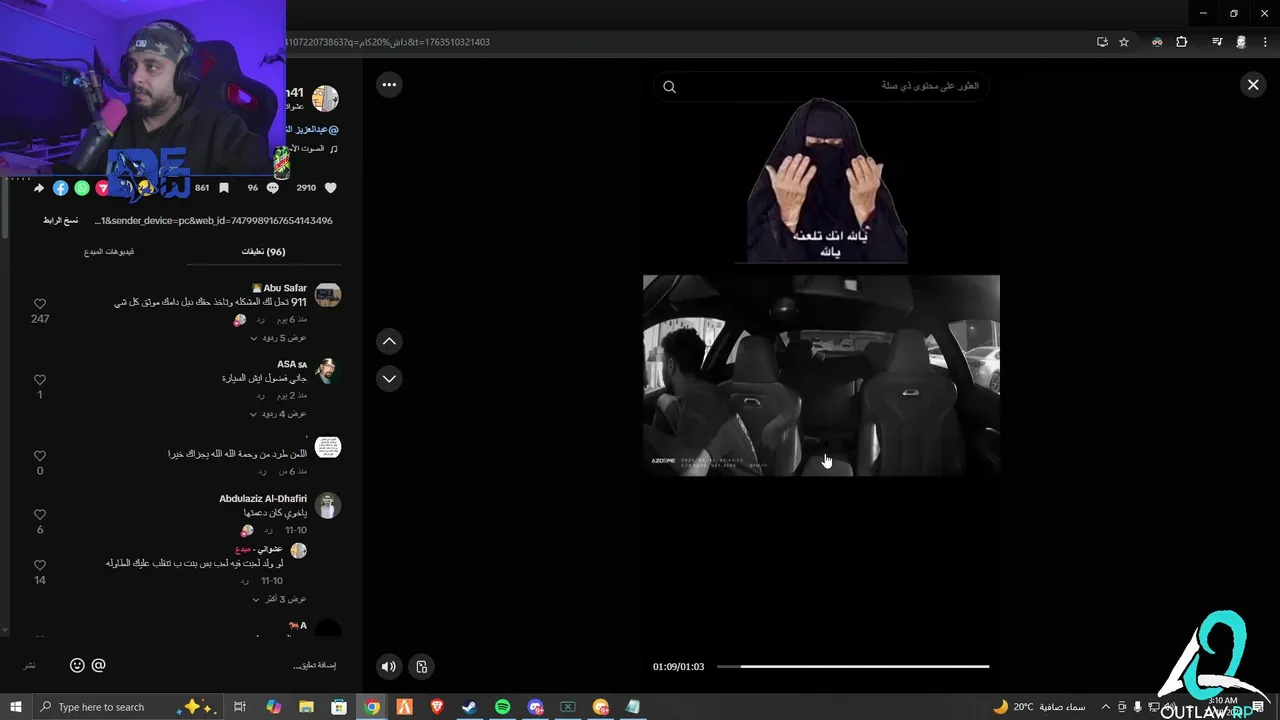Open the browser three-dot menu
Image resolution: width=1280 pixels, height=720 pixels.
coord(1265,42)
